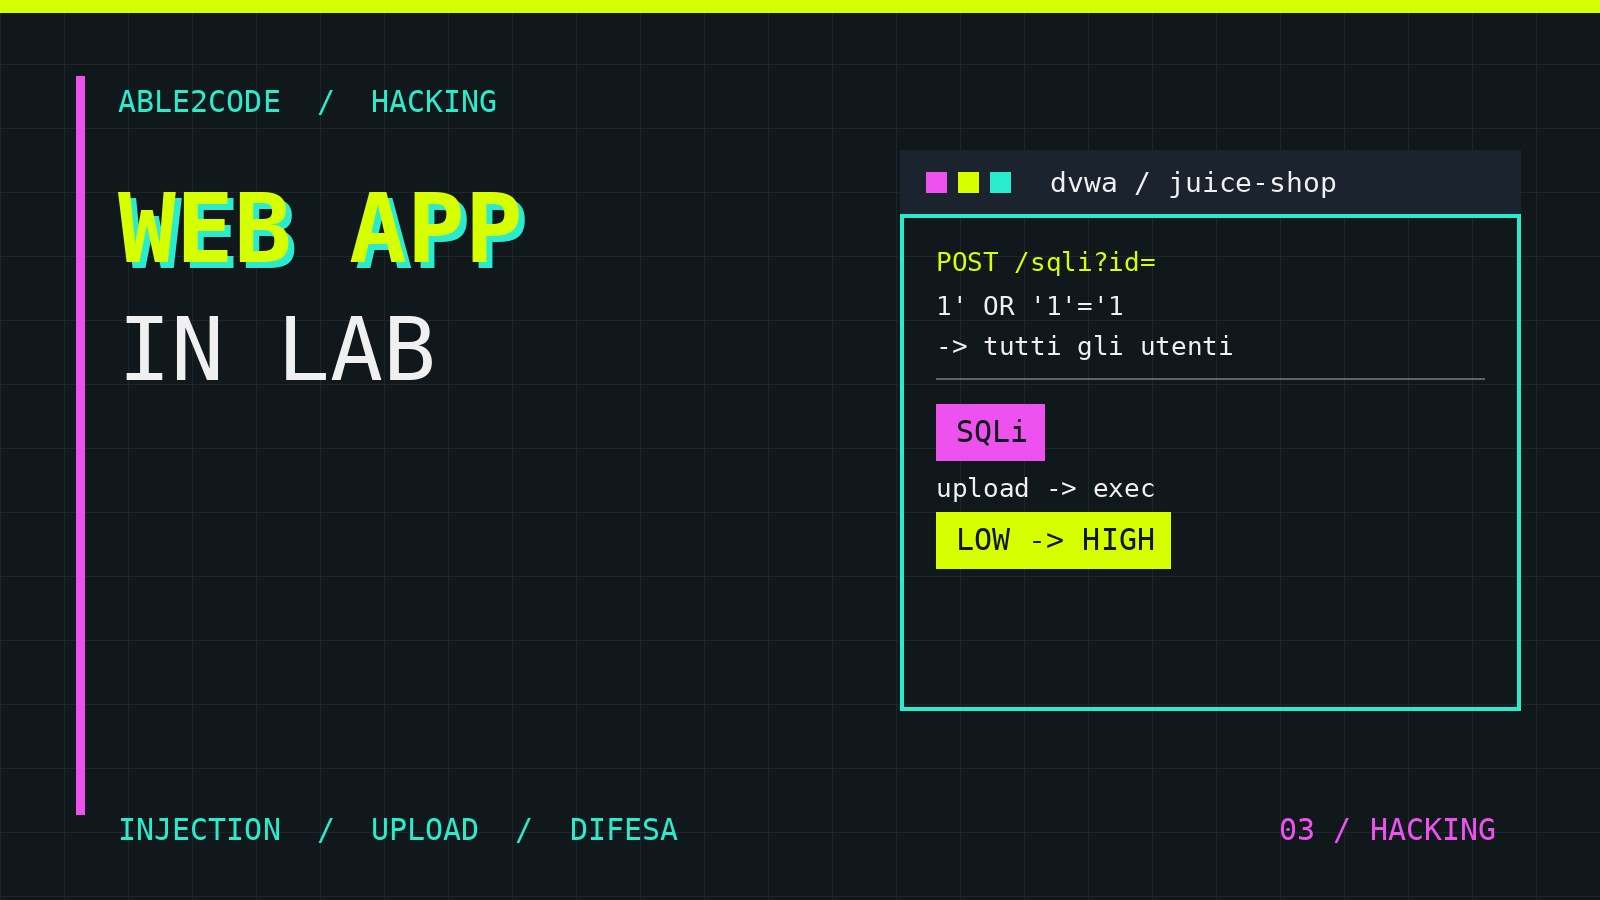Click the "POST /sqli?id=" line

(1046, 262)
